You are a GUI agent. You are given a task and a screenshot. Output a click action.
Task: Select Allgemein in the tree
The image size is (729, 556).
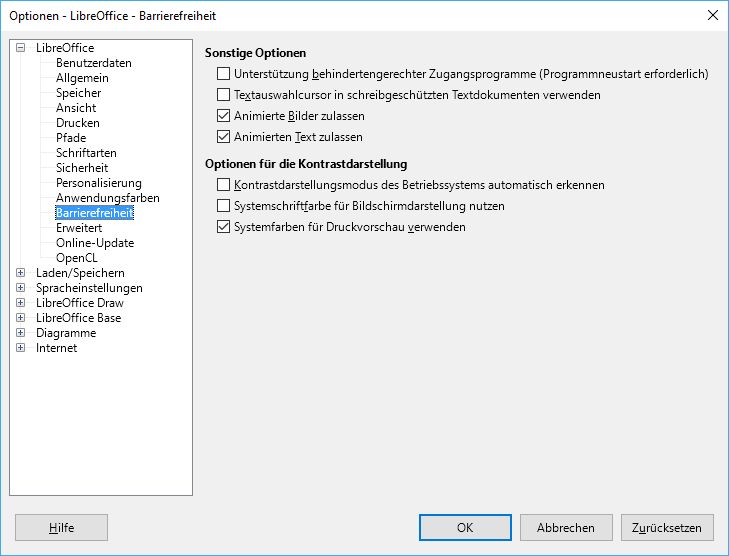point(82,78)
